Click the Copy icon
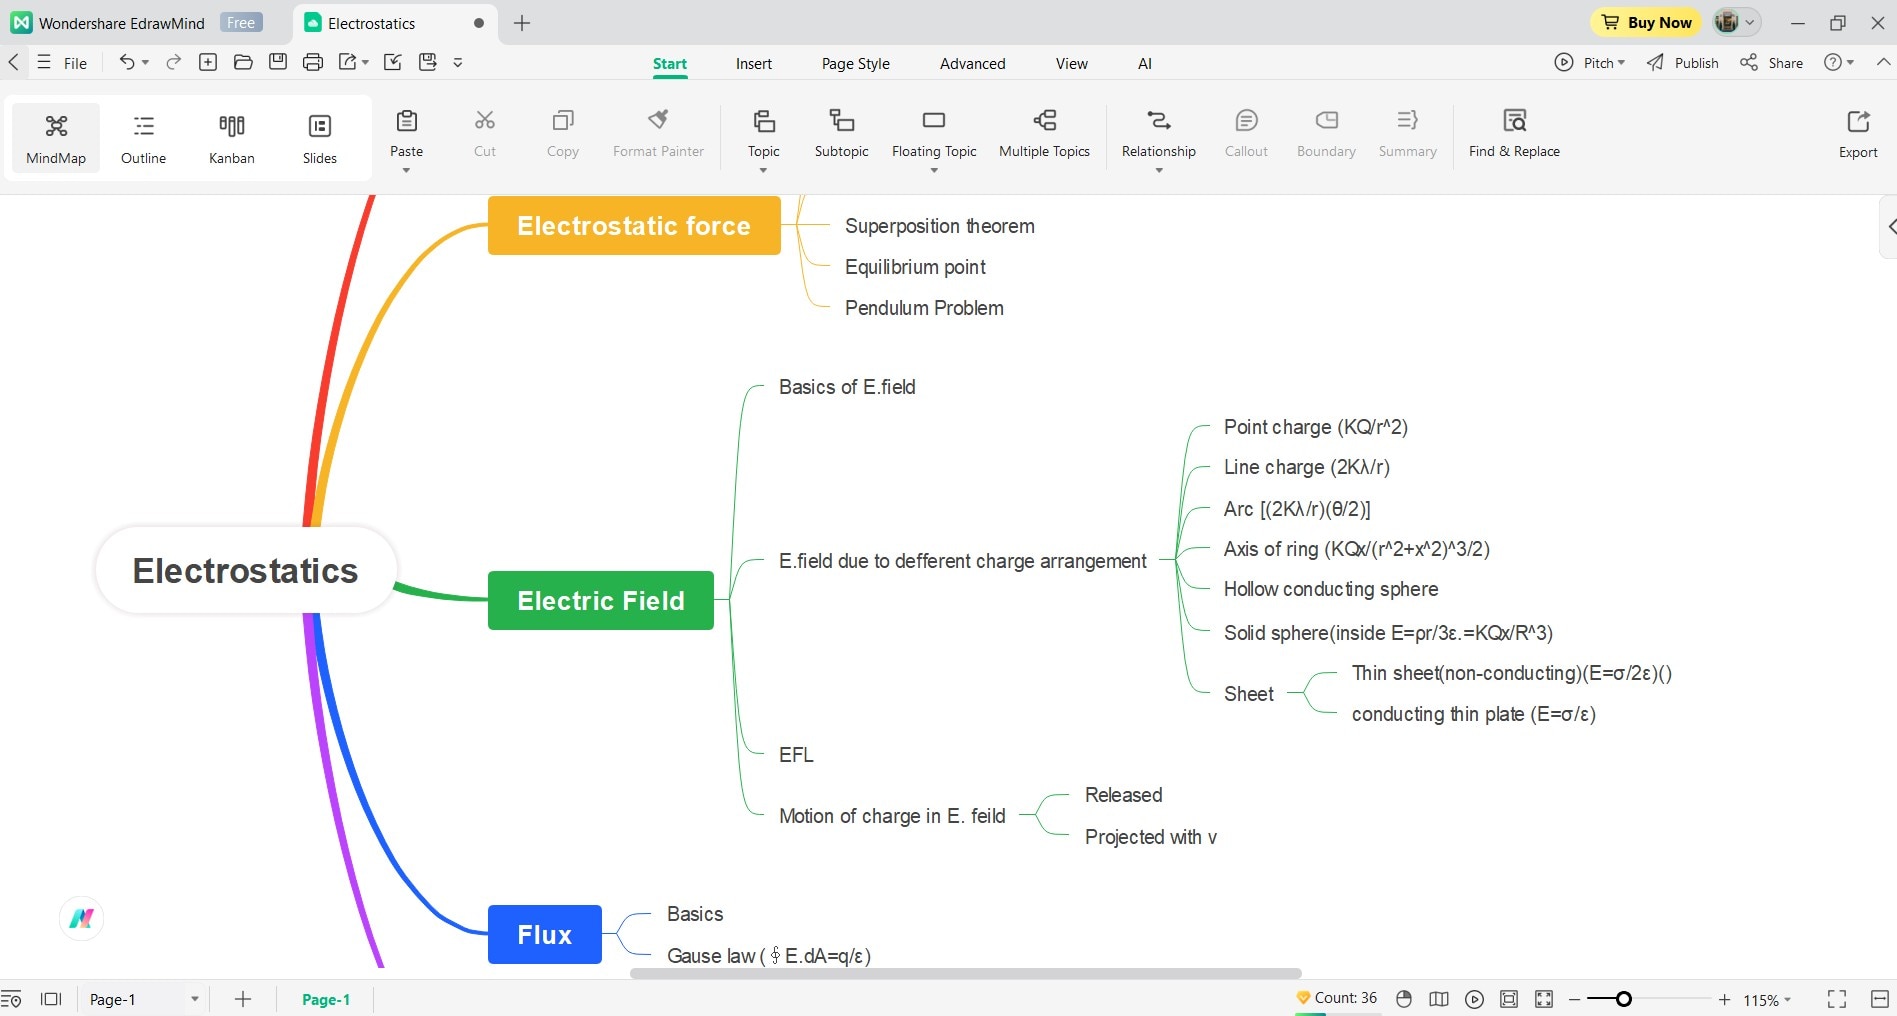The height and width of the screenshot is (1016, 1897). 562,121
